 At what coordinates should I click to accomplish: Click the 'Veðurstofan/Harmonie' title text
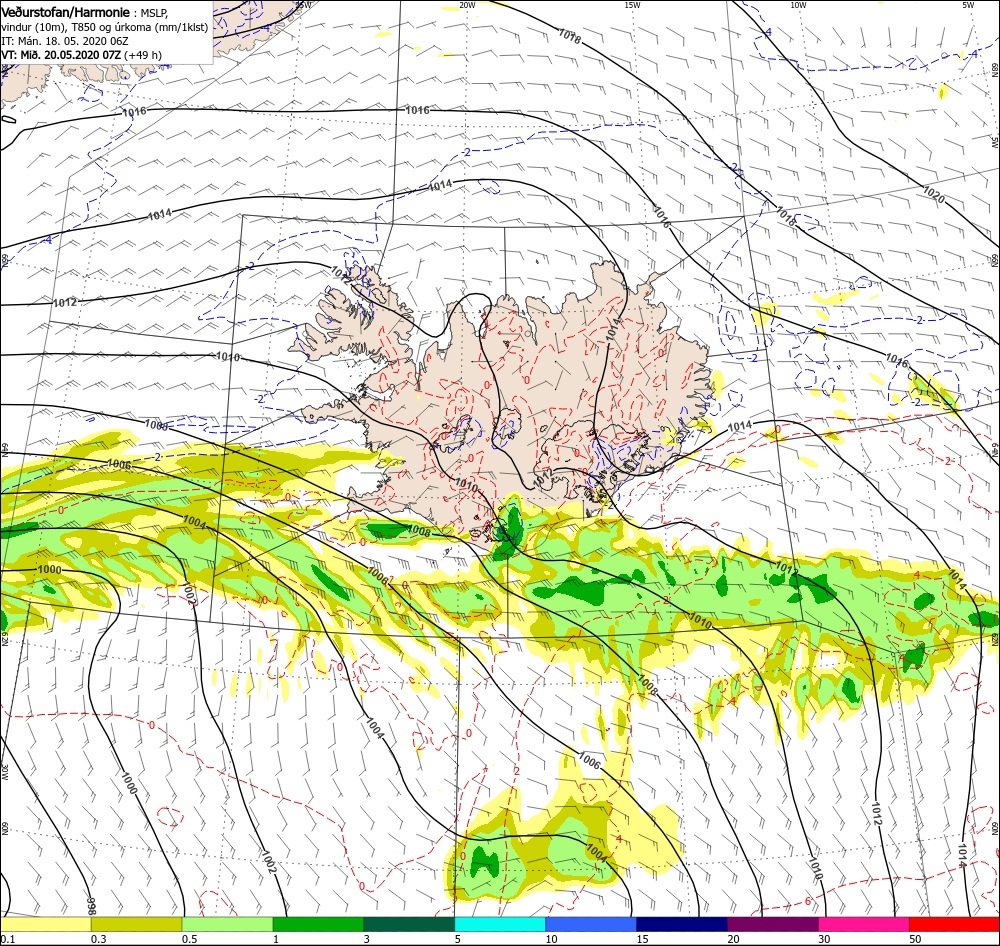66,13
